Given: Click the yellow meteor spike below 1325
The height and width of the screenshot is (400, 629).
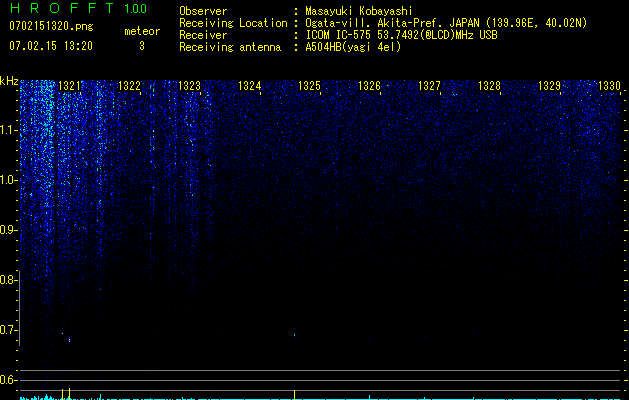Looking at the screenshot, I should [294, 394].
